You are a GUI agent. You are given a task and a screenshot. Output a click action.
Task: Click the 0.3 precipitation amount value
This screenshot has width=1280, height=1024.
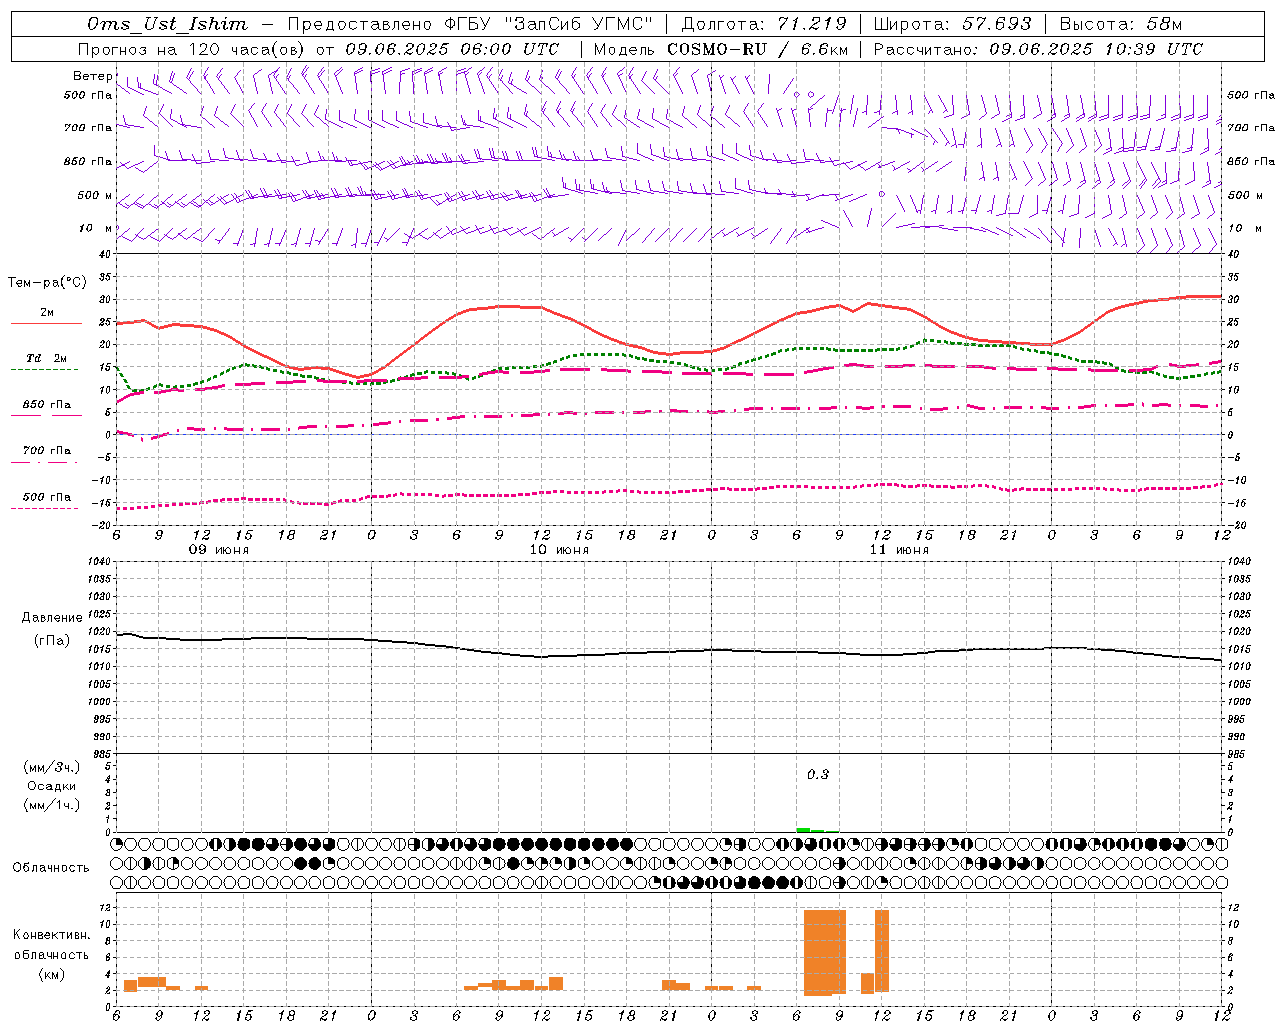point(818,774)
